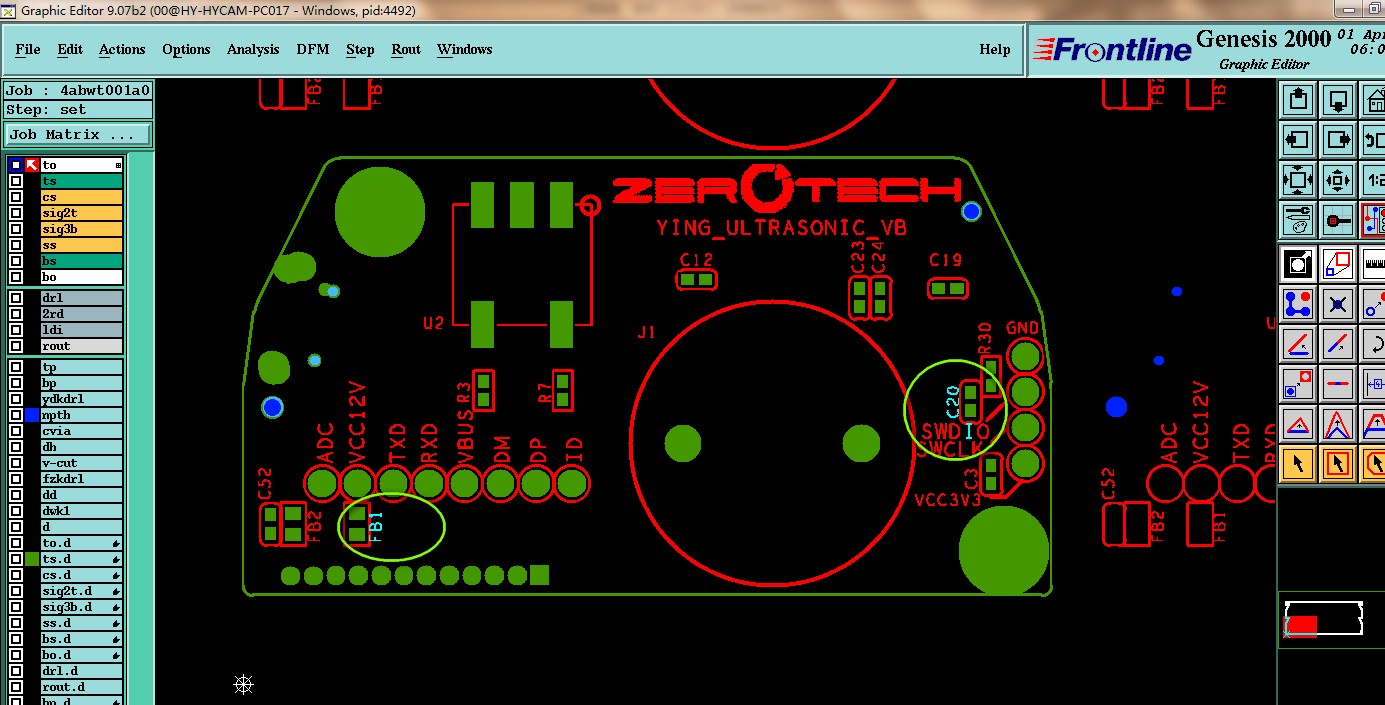Select the net connections icon with red border
Viewport: 1385px width, 705px height.
[x=1375, y=219]
